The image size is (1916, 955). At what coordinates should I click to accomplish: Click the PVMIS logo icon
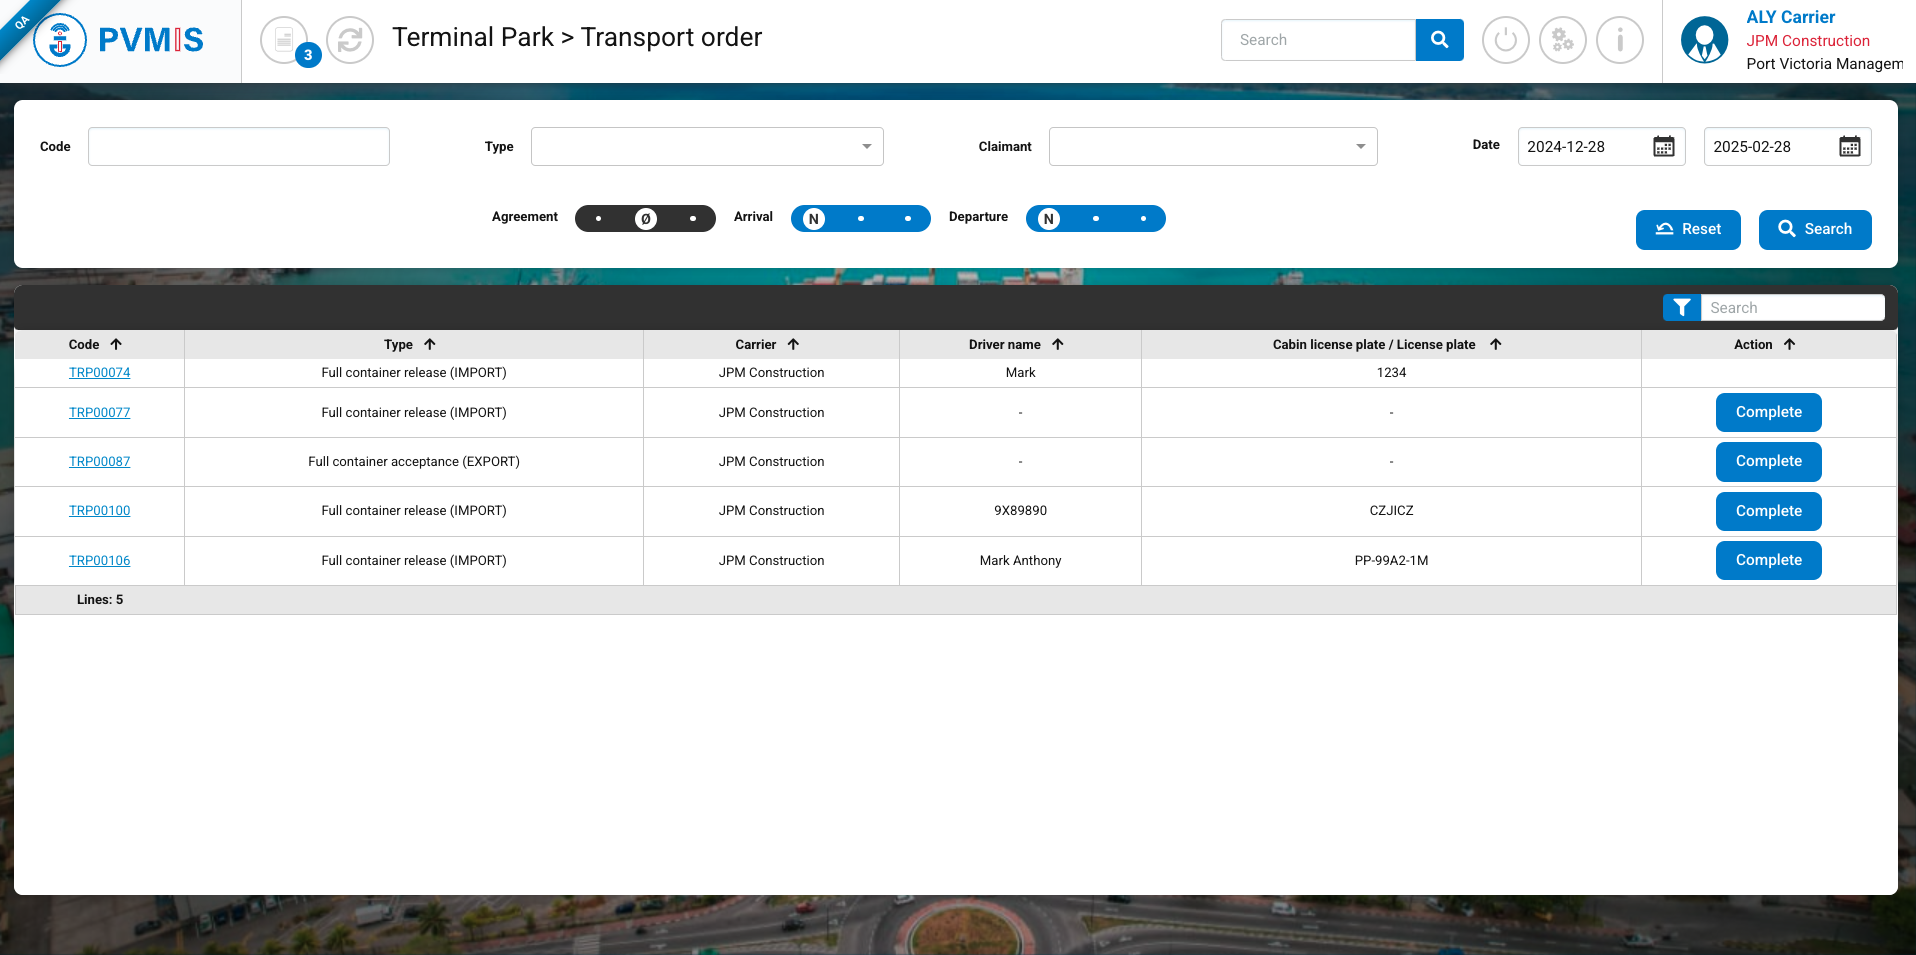[x=61, y=40]
